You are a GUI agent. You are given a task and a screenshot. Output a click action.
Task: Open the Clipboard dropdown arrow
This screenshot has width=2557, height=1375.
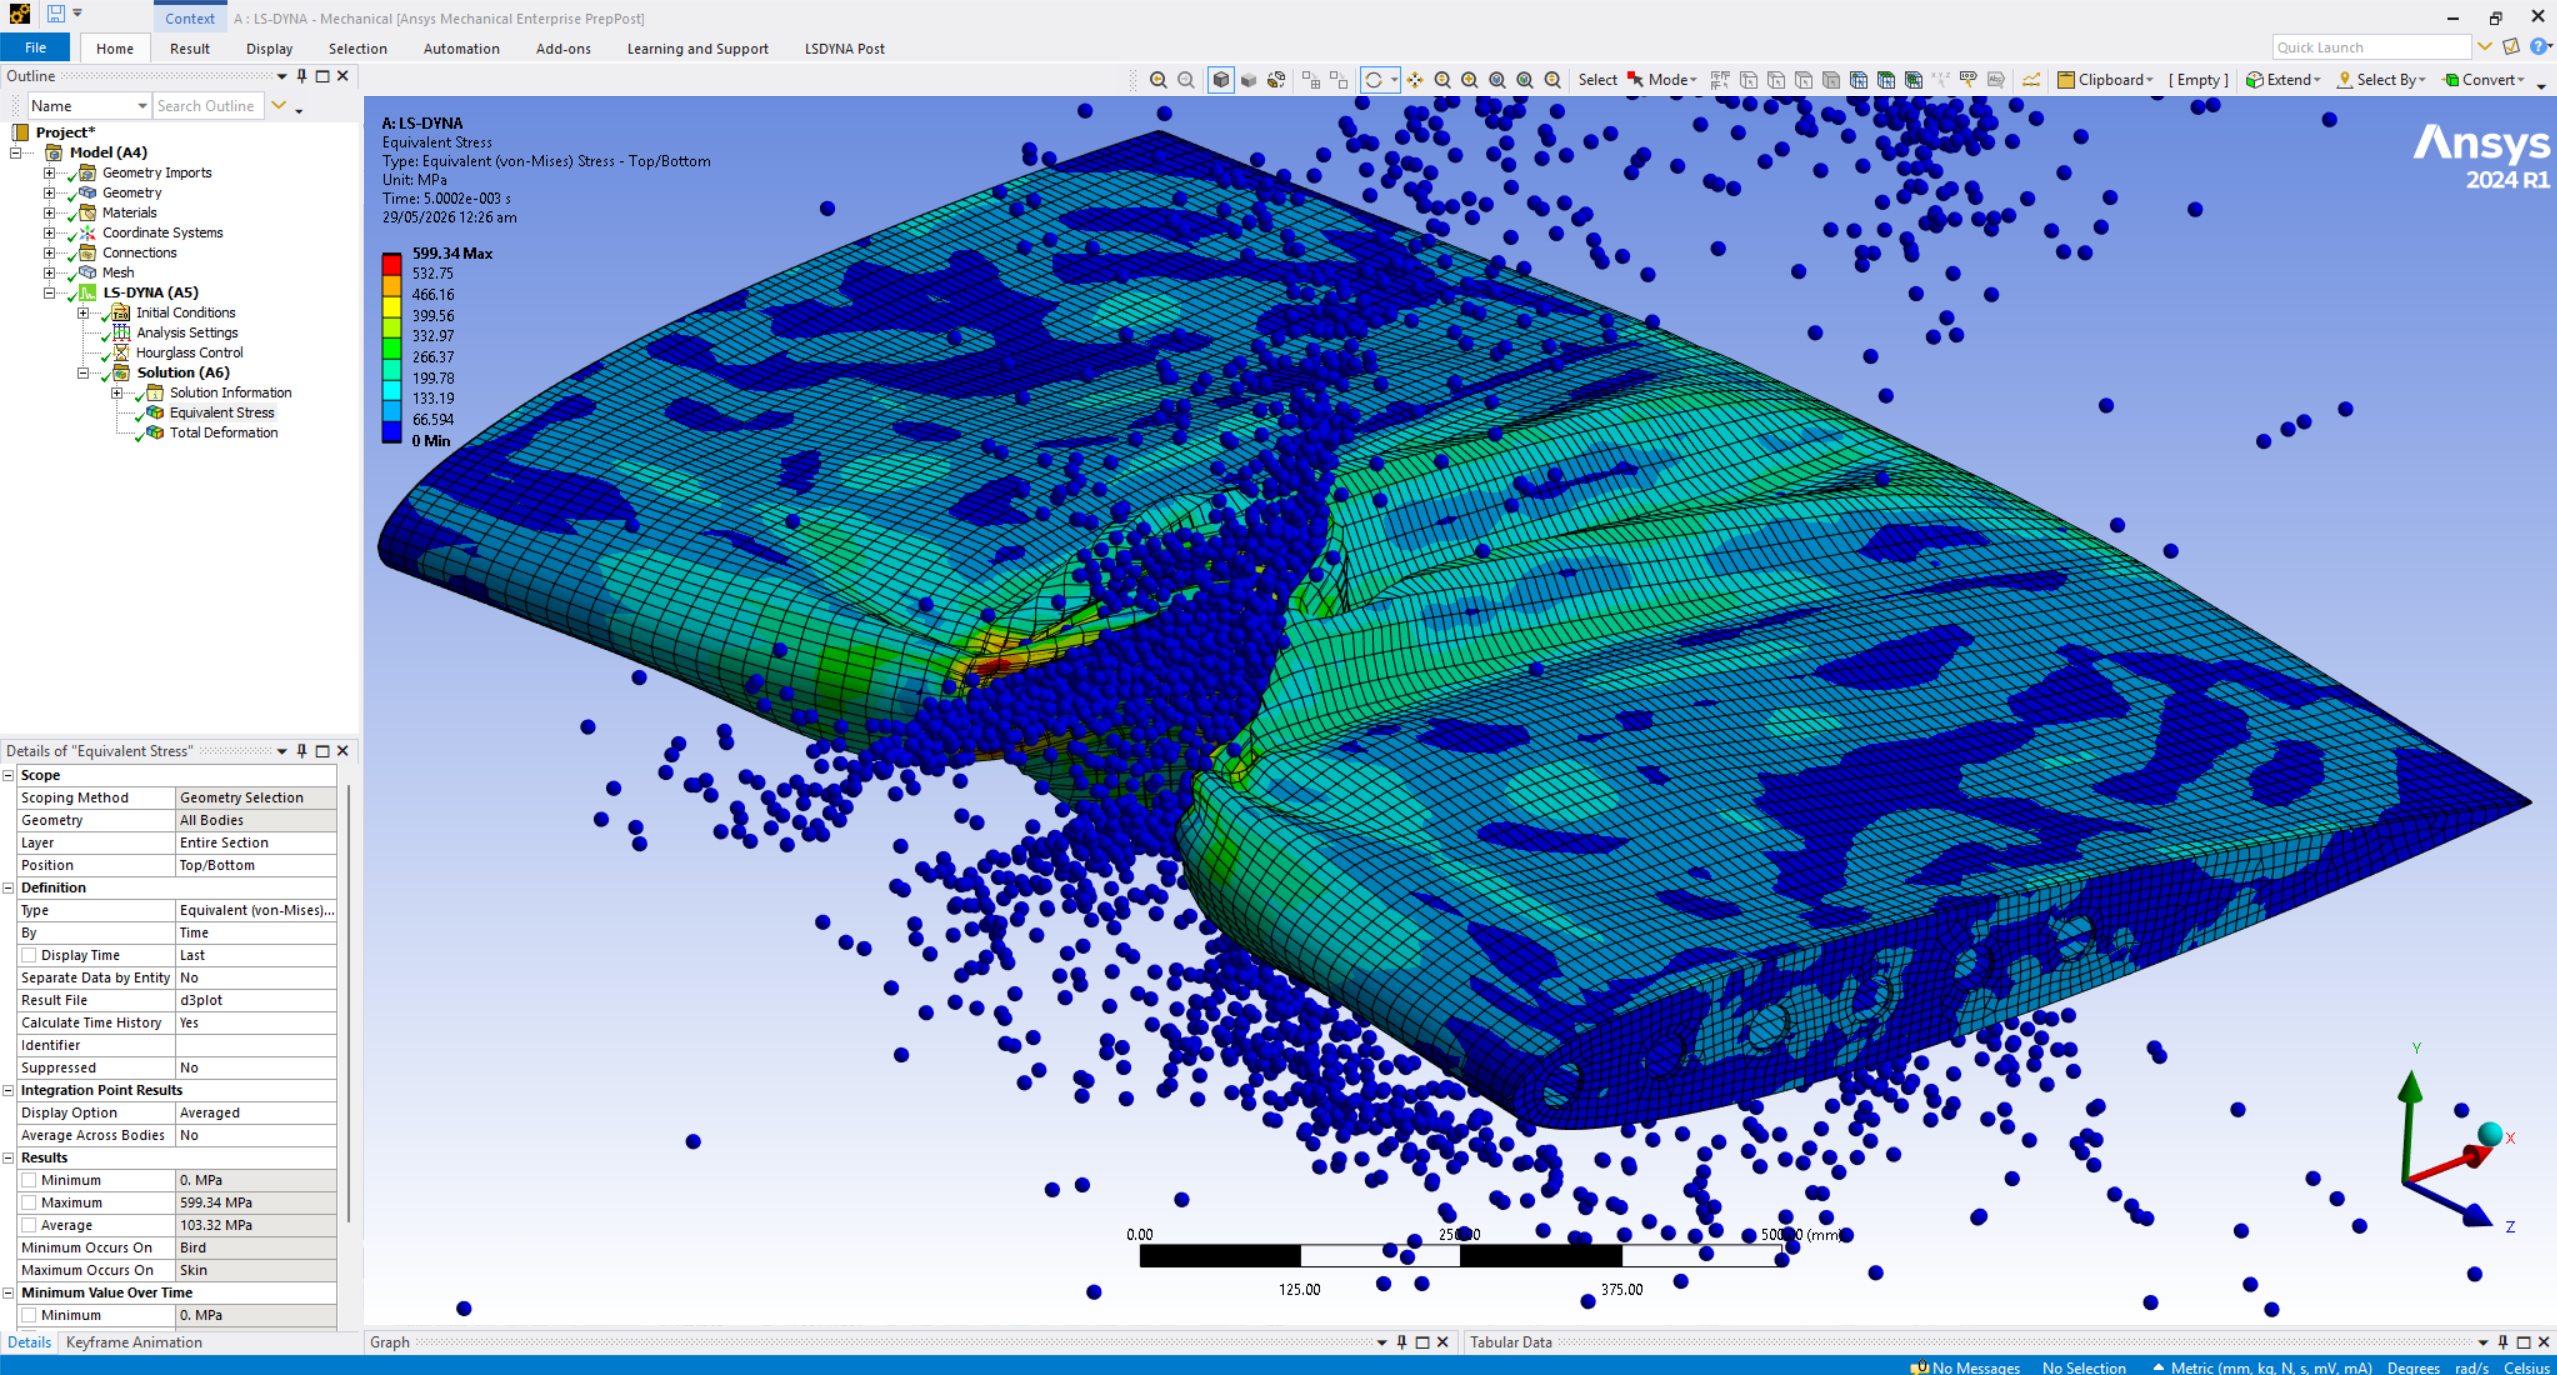coord(2149,80)
